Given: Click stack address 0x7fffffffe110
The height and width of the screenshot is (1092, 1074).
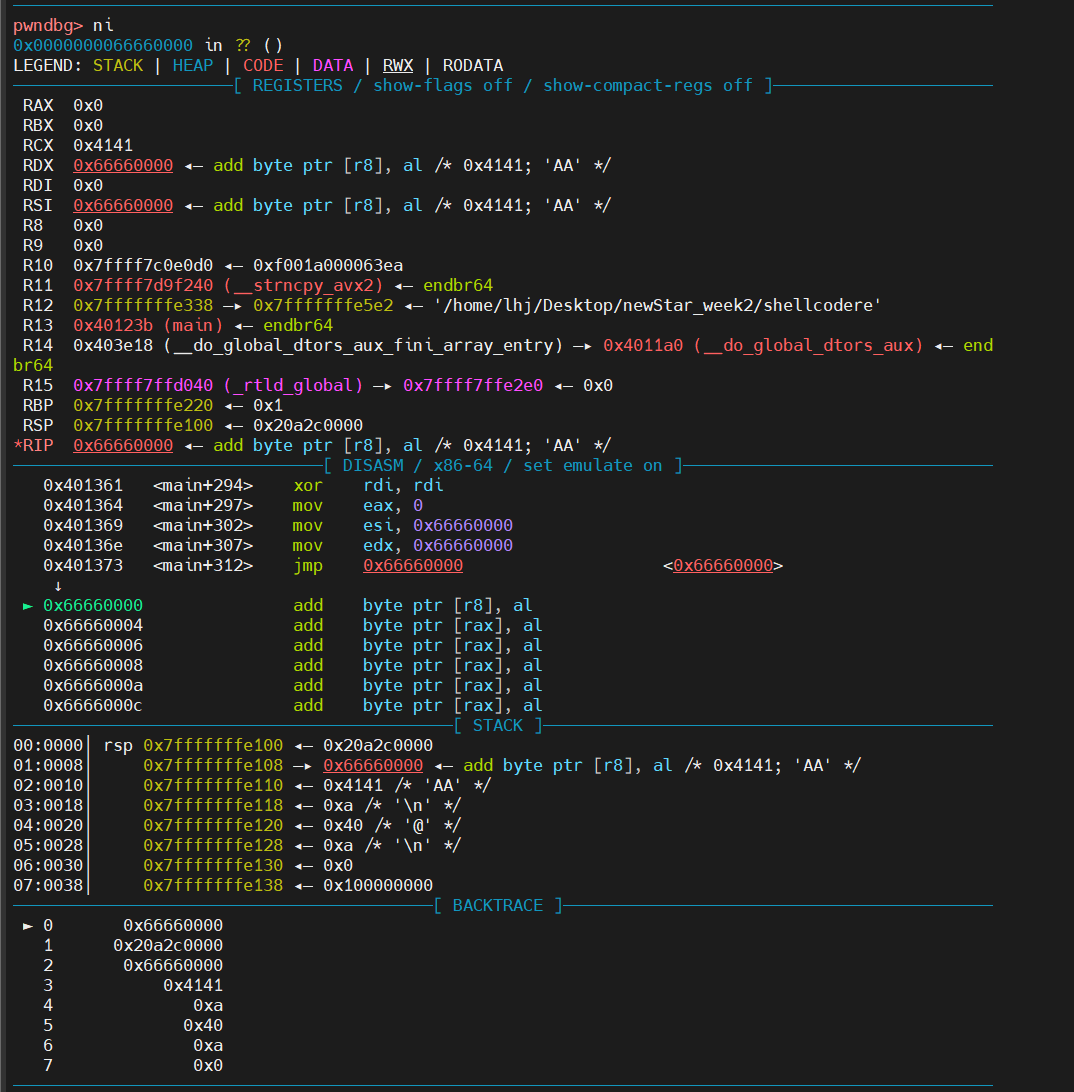Looking at the screenshot, I should click(213, 786).
